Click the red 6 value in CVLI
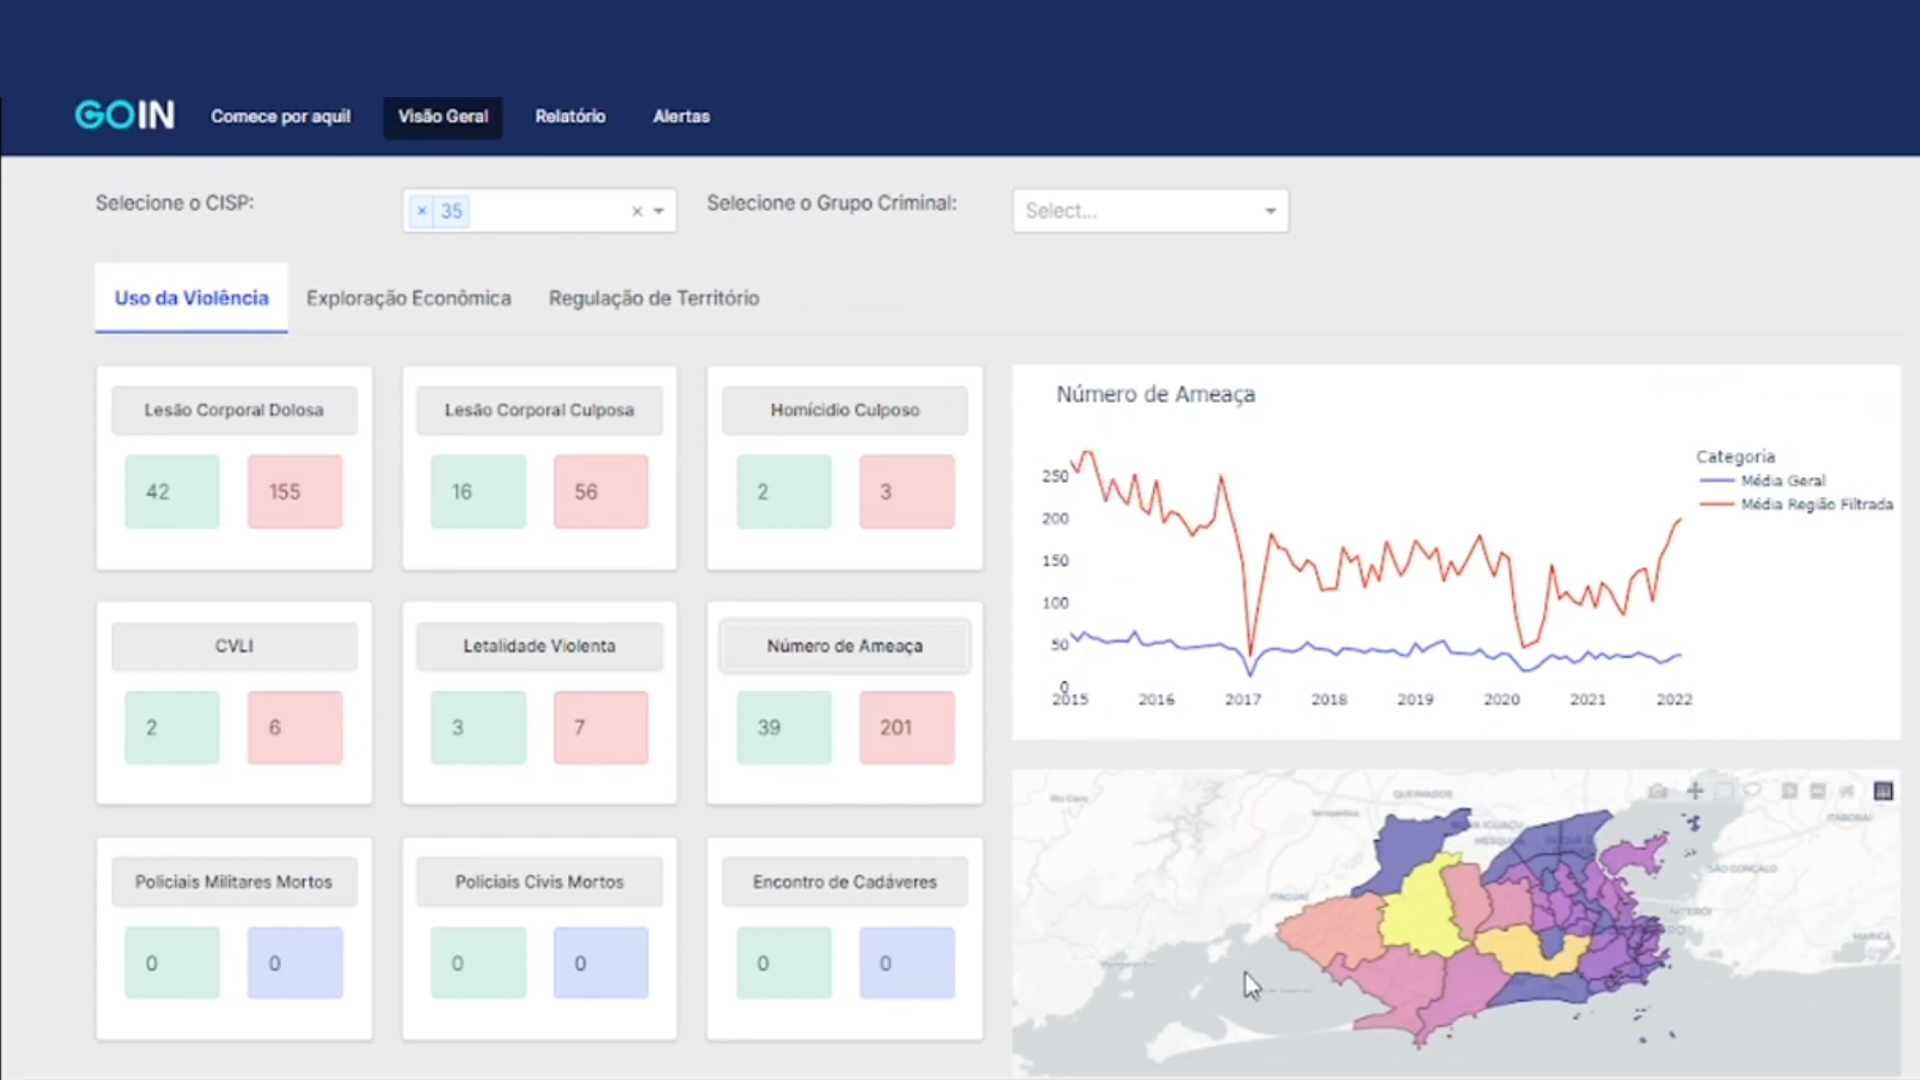The width and height of the screenshot is (1920, 1080). point(295,727)
